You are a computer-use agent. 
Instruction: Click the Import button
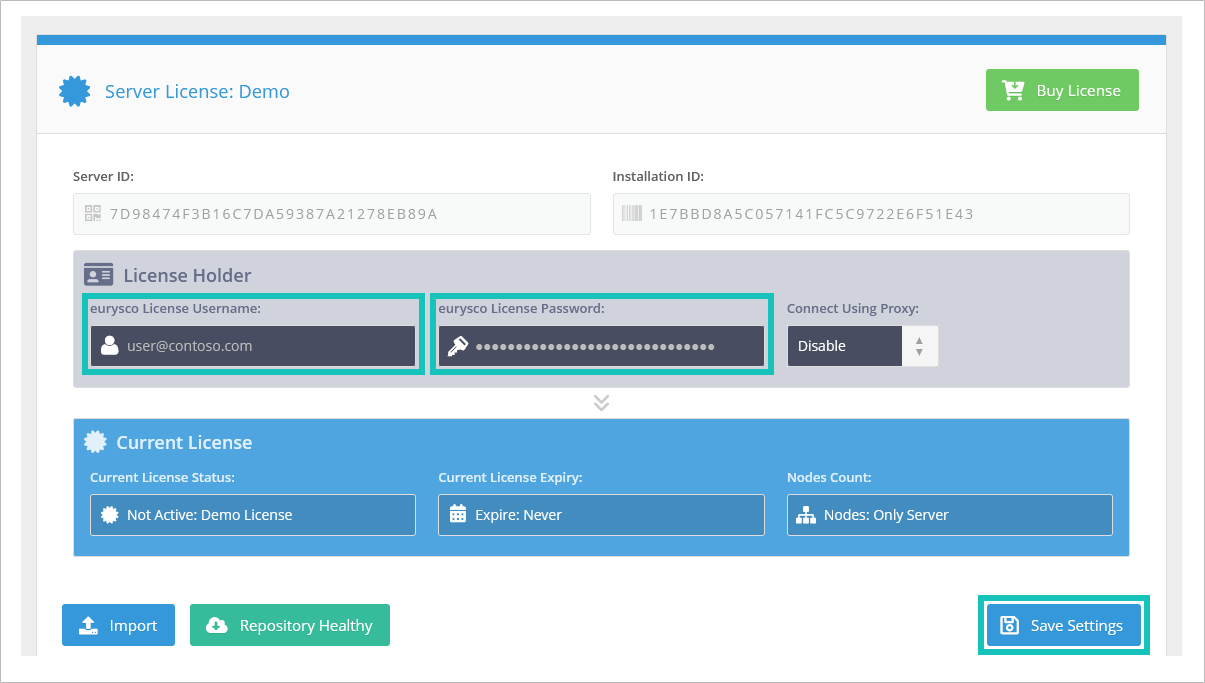[118, 625]
